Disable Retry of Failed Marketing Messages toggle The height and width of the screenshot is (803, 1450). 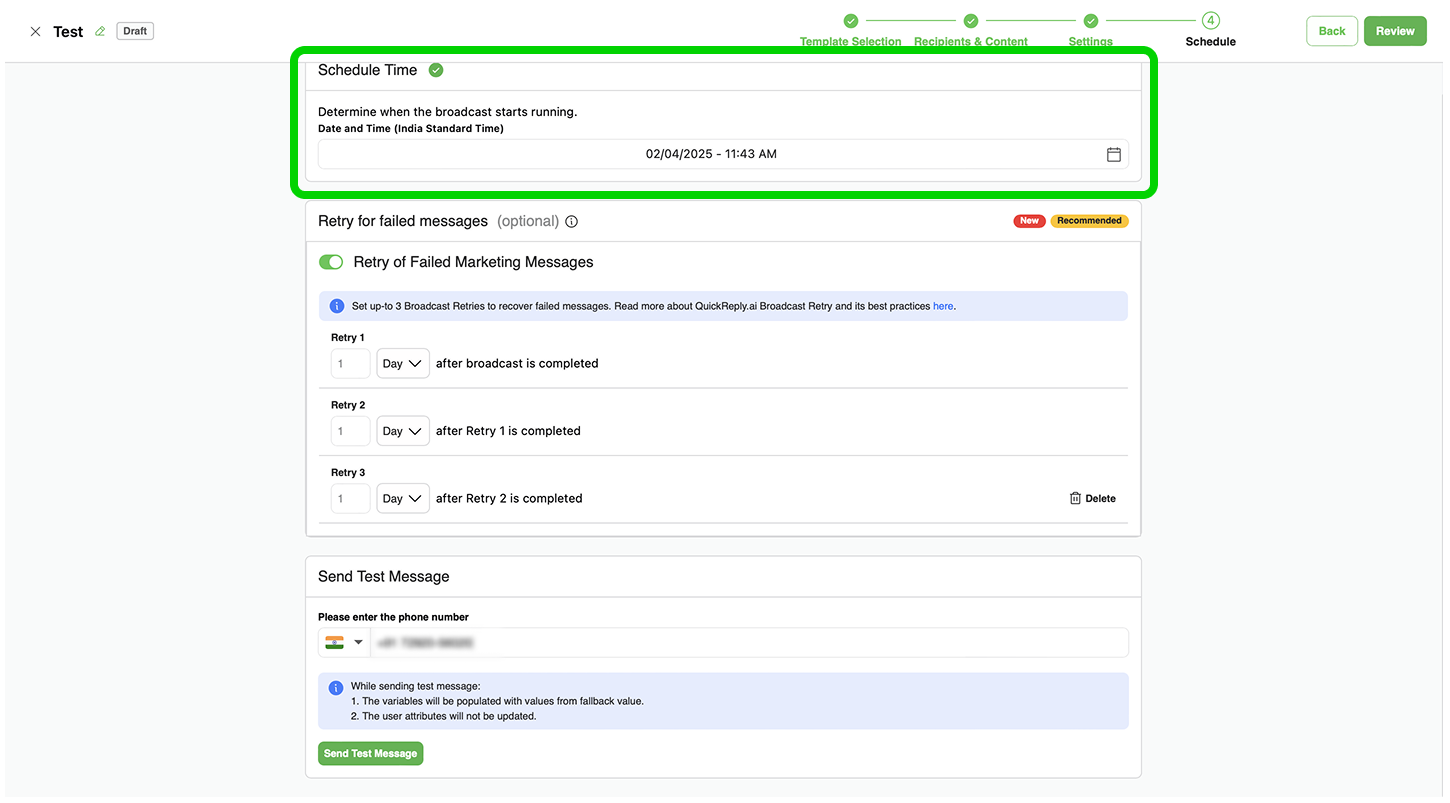pos(331,262)
